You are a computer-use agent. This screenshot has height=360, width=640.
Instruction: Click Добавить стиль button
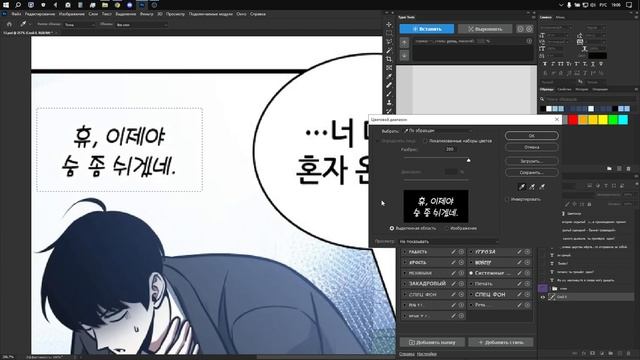point(500,342)
